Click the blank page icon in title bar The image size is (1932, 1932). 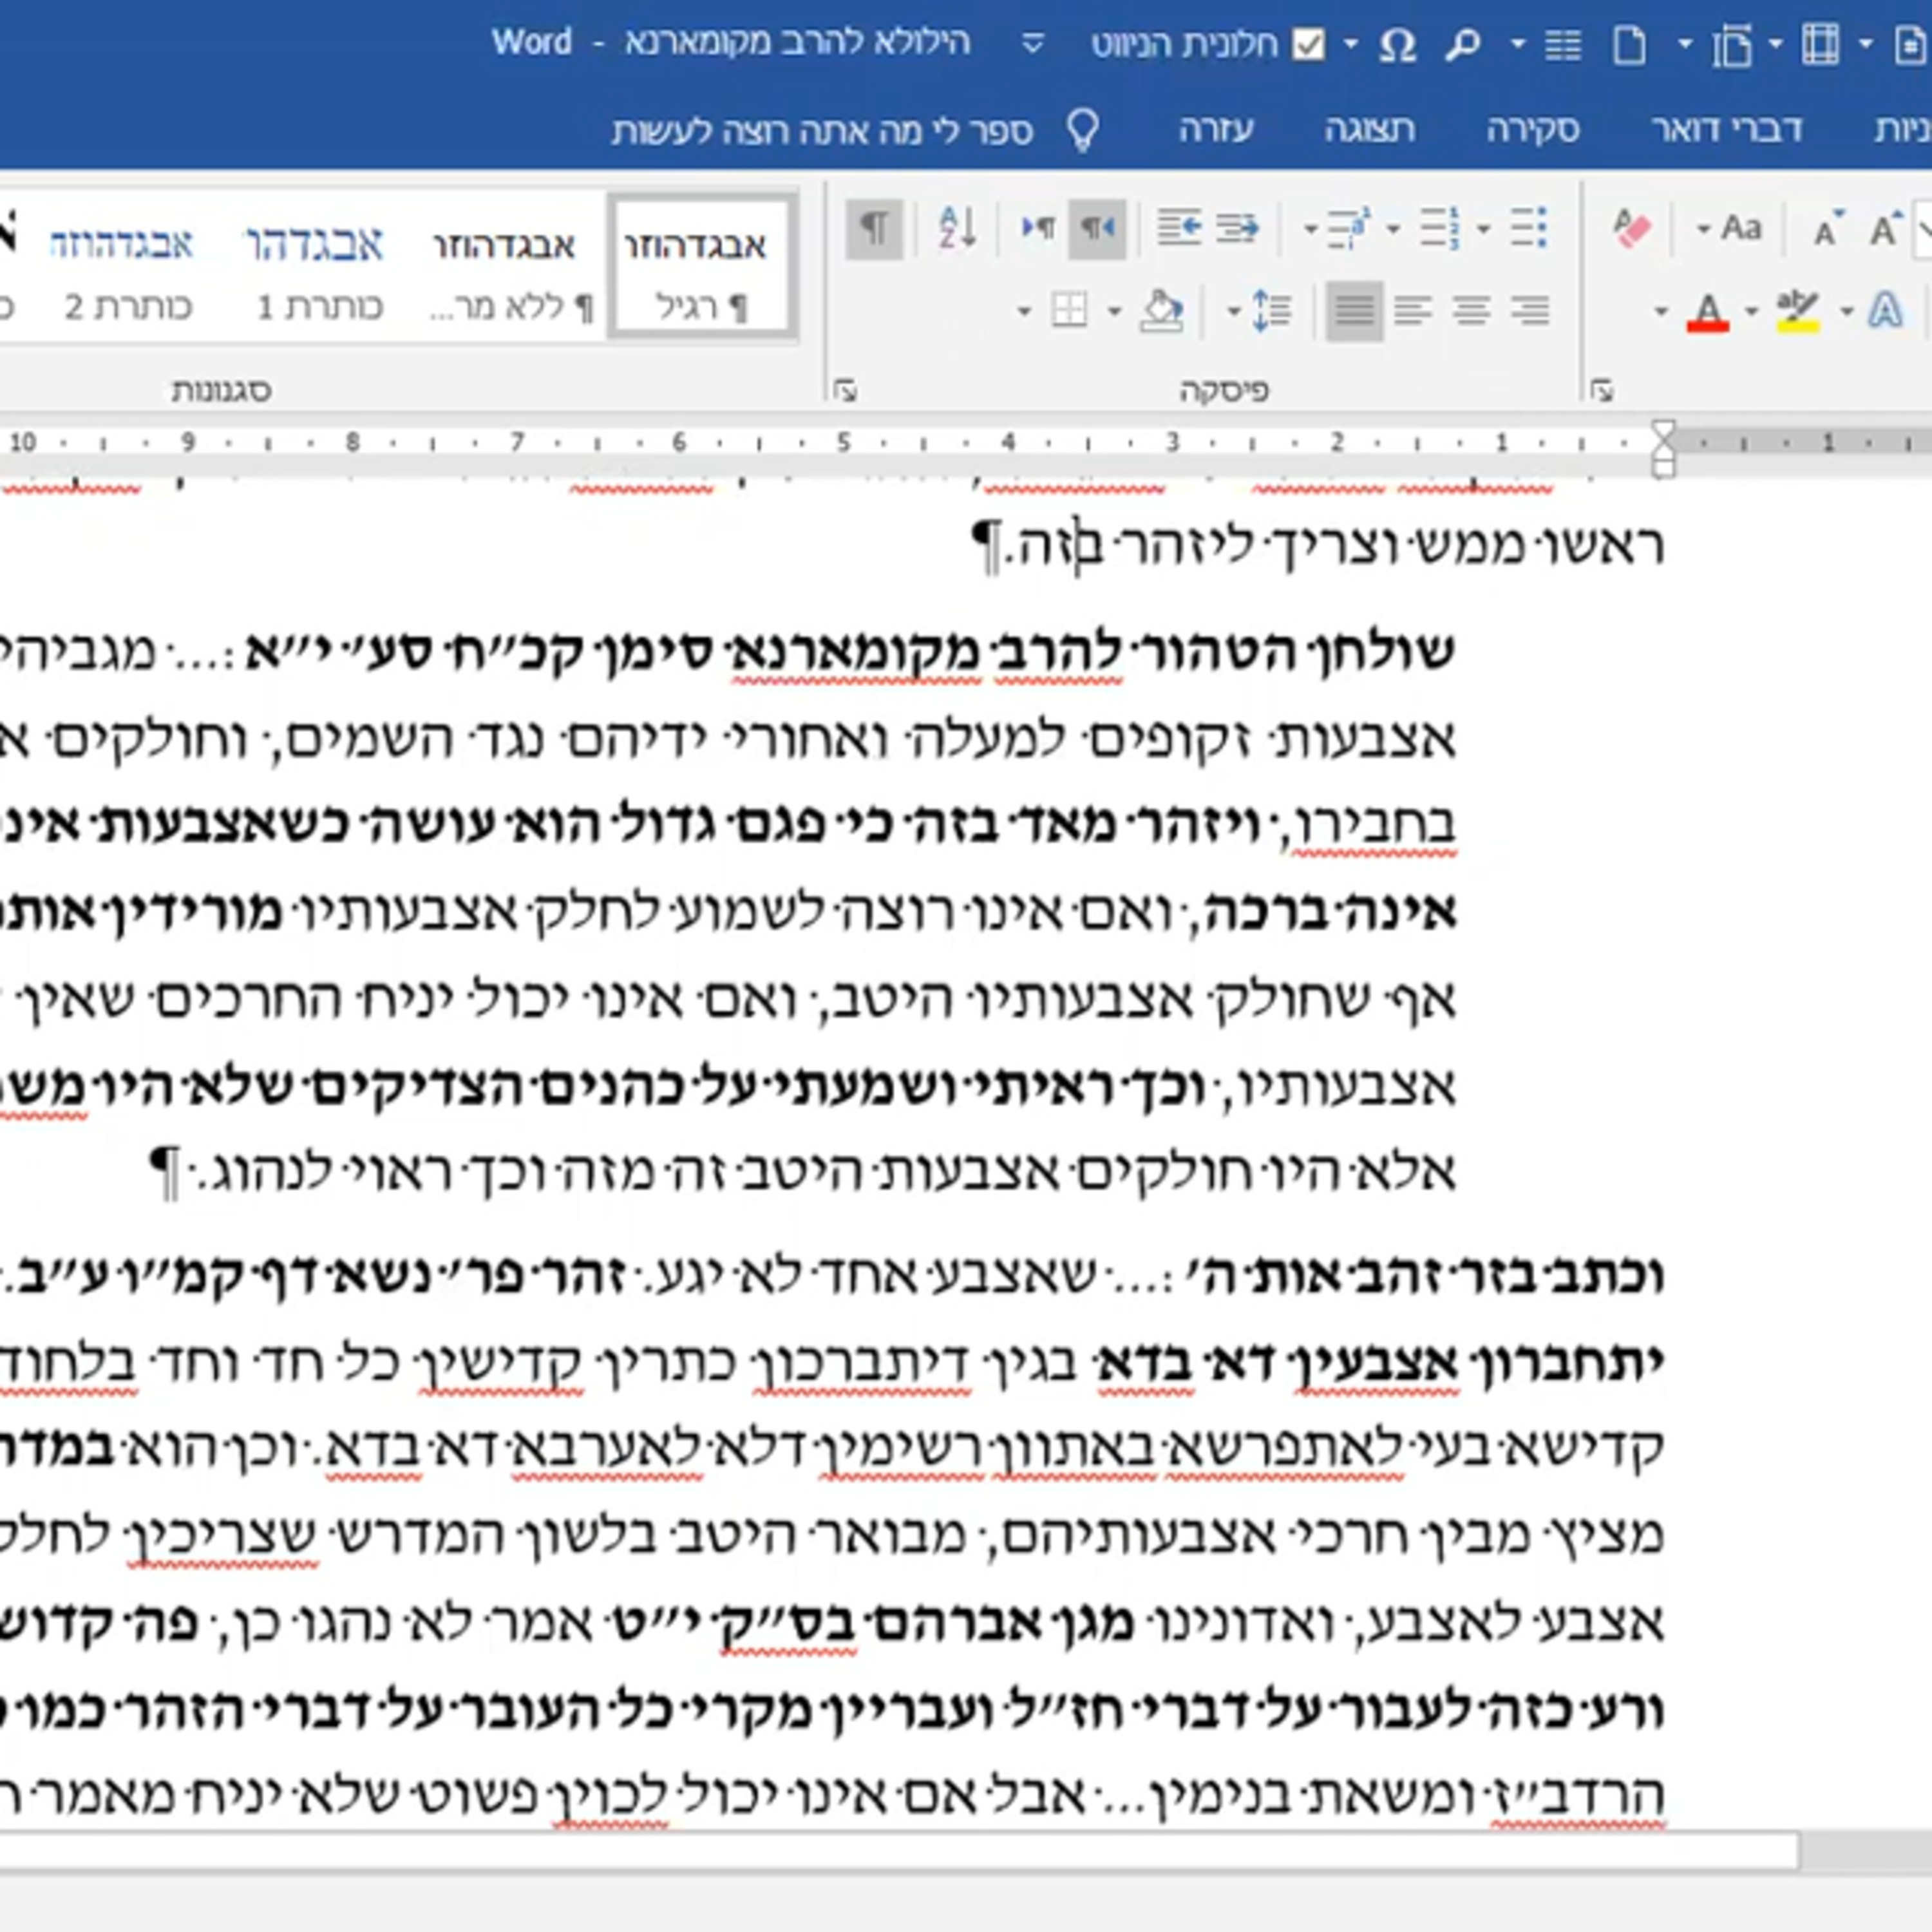point(1629,44)
